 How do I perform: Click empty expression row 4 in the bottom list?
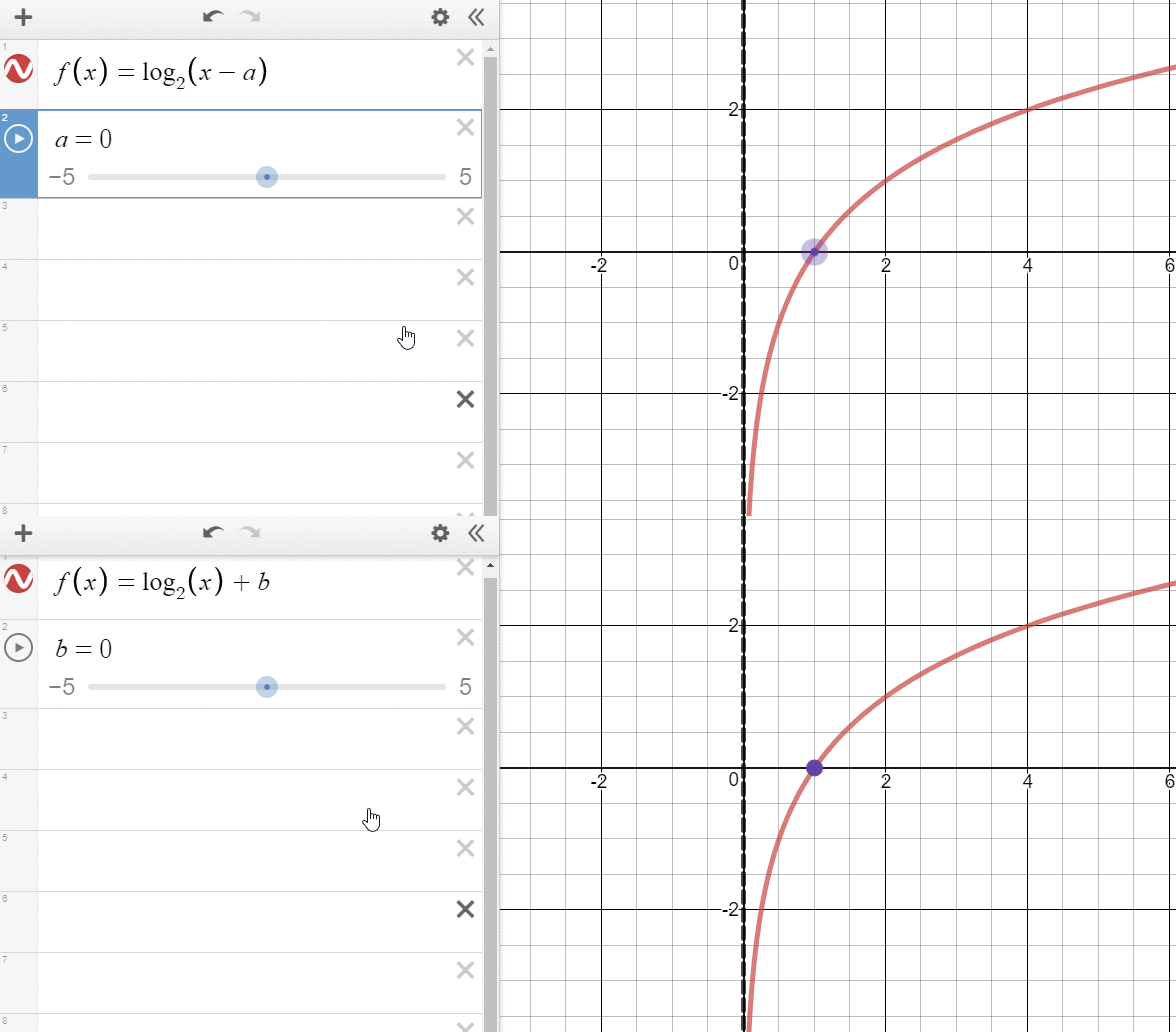pos(260,800)
